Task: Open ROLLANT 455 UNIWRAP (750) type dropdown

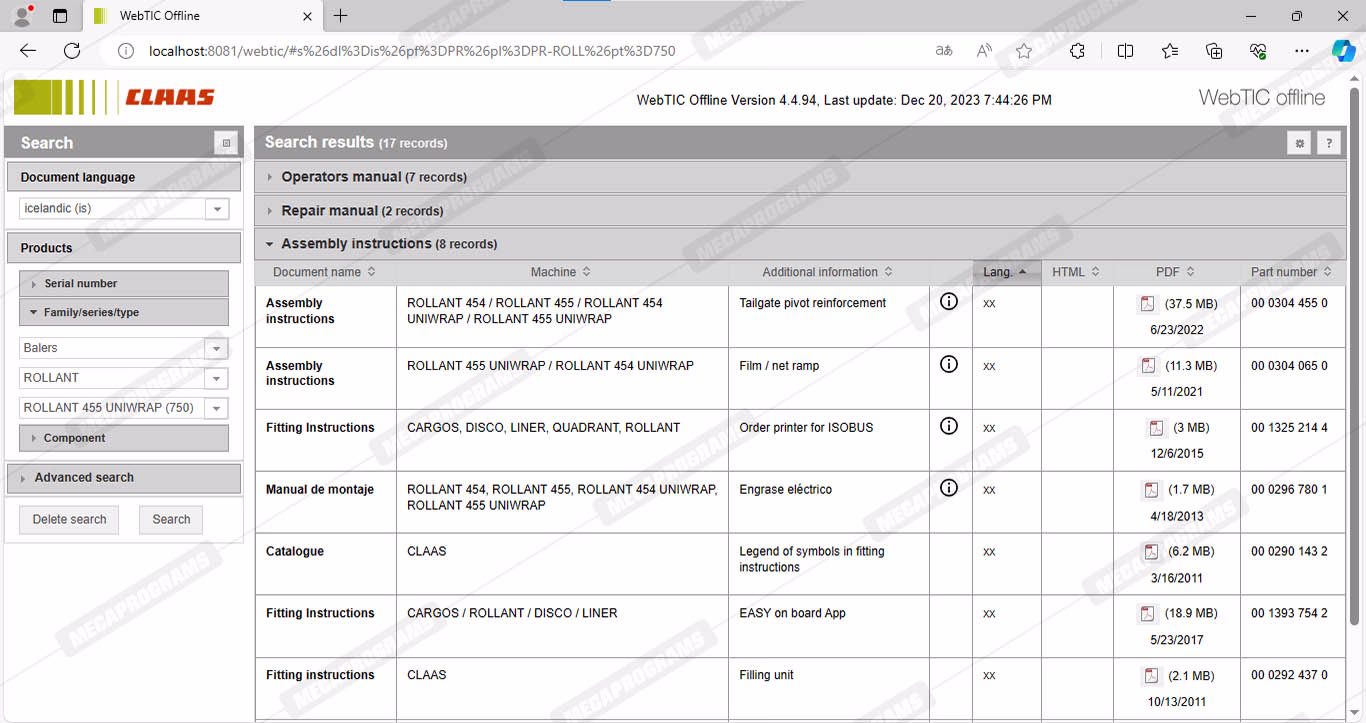Action: click(x=217, y=408)
